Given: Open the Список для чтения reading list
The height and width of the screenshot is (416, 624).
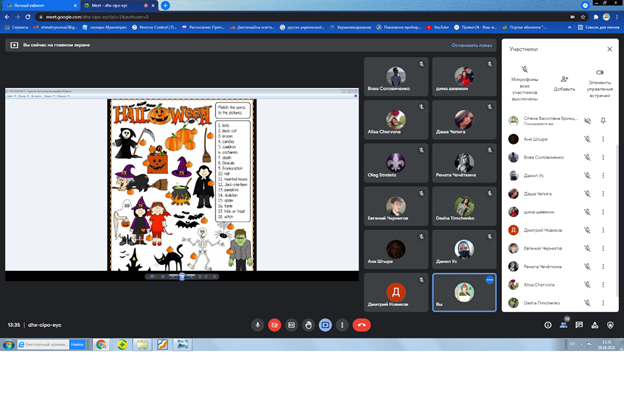Looking at the screenshot, I should (599, 27).
